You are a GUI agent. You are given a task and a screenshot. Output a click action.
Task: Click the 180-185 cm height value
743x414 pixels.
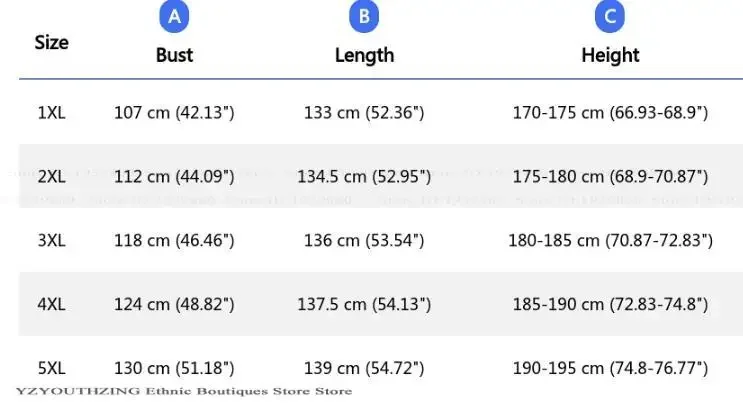610,240
